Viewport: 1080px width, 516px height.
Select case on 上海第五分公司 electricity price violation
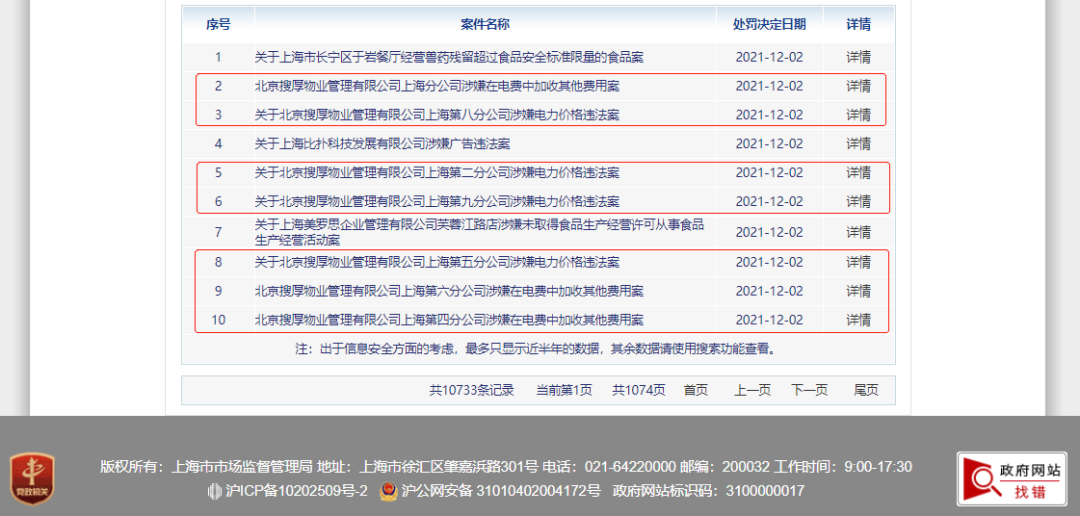point(437,262)
